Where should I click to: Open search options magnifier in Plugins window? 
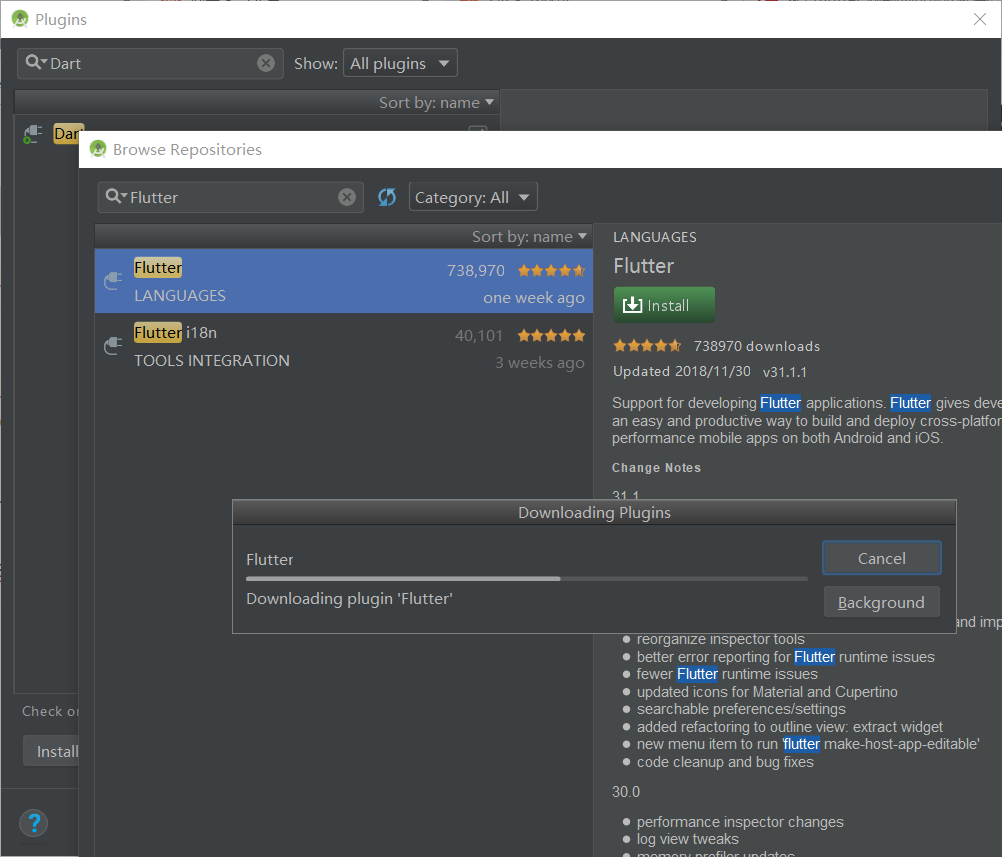coord(36,63)
